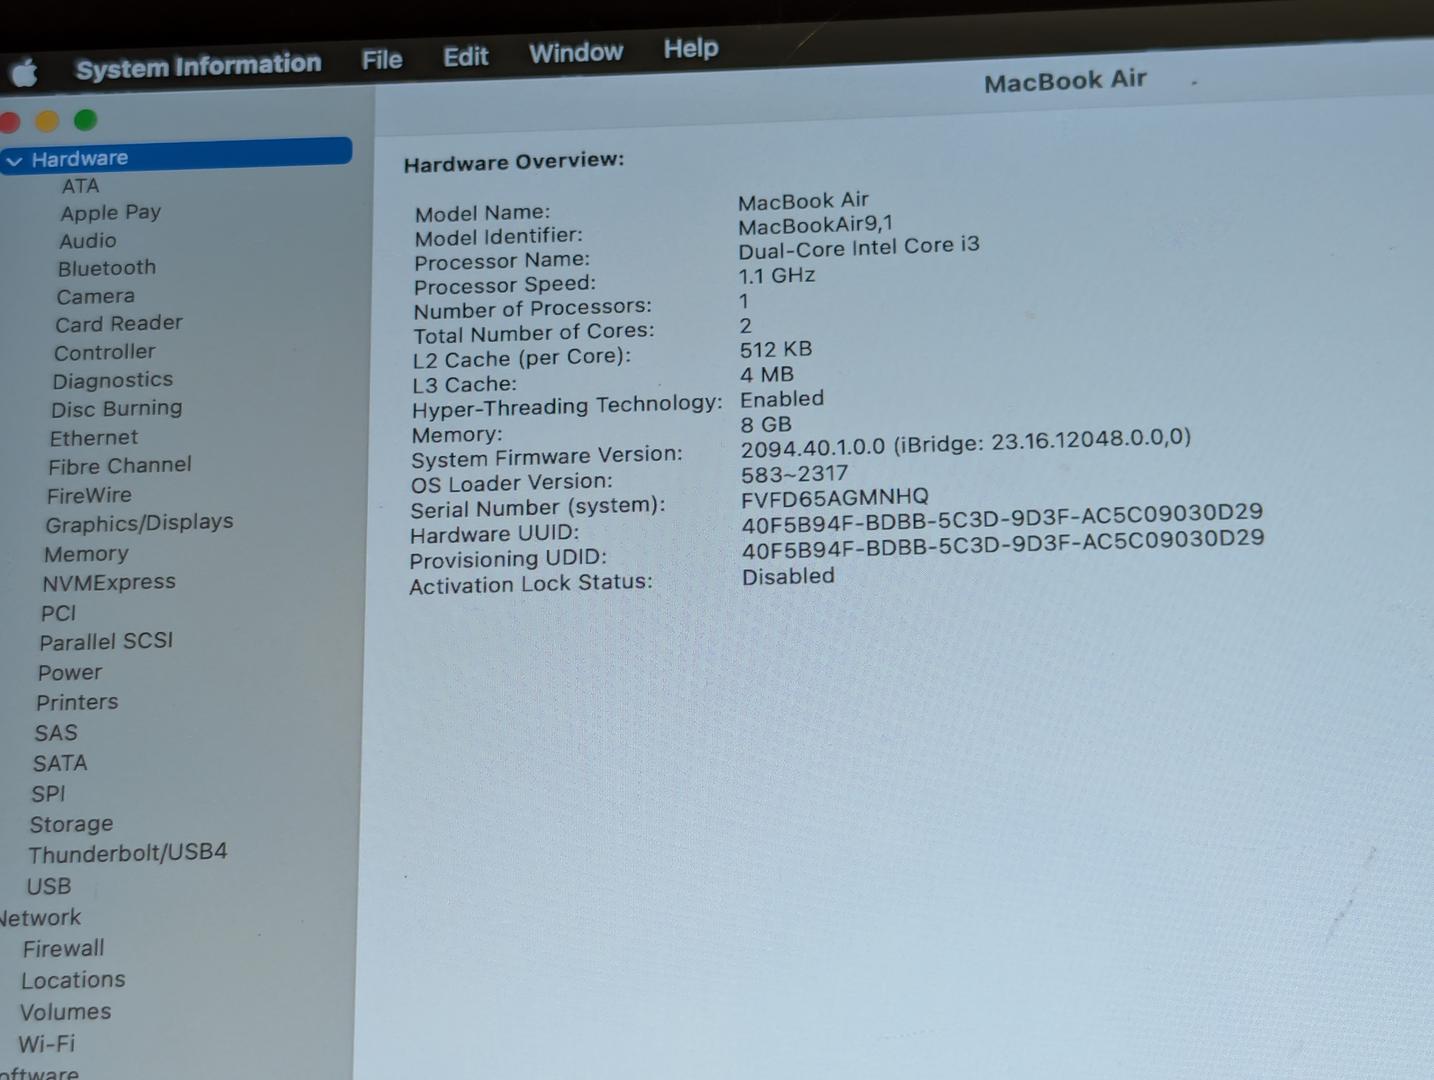Click the serial number 'FVFD65AGMNHQ'
Viewport: 1434px width, 1080px height.
[x=835, y=497]
